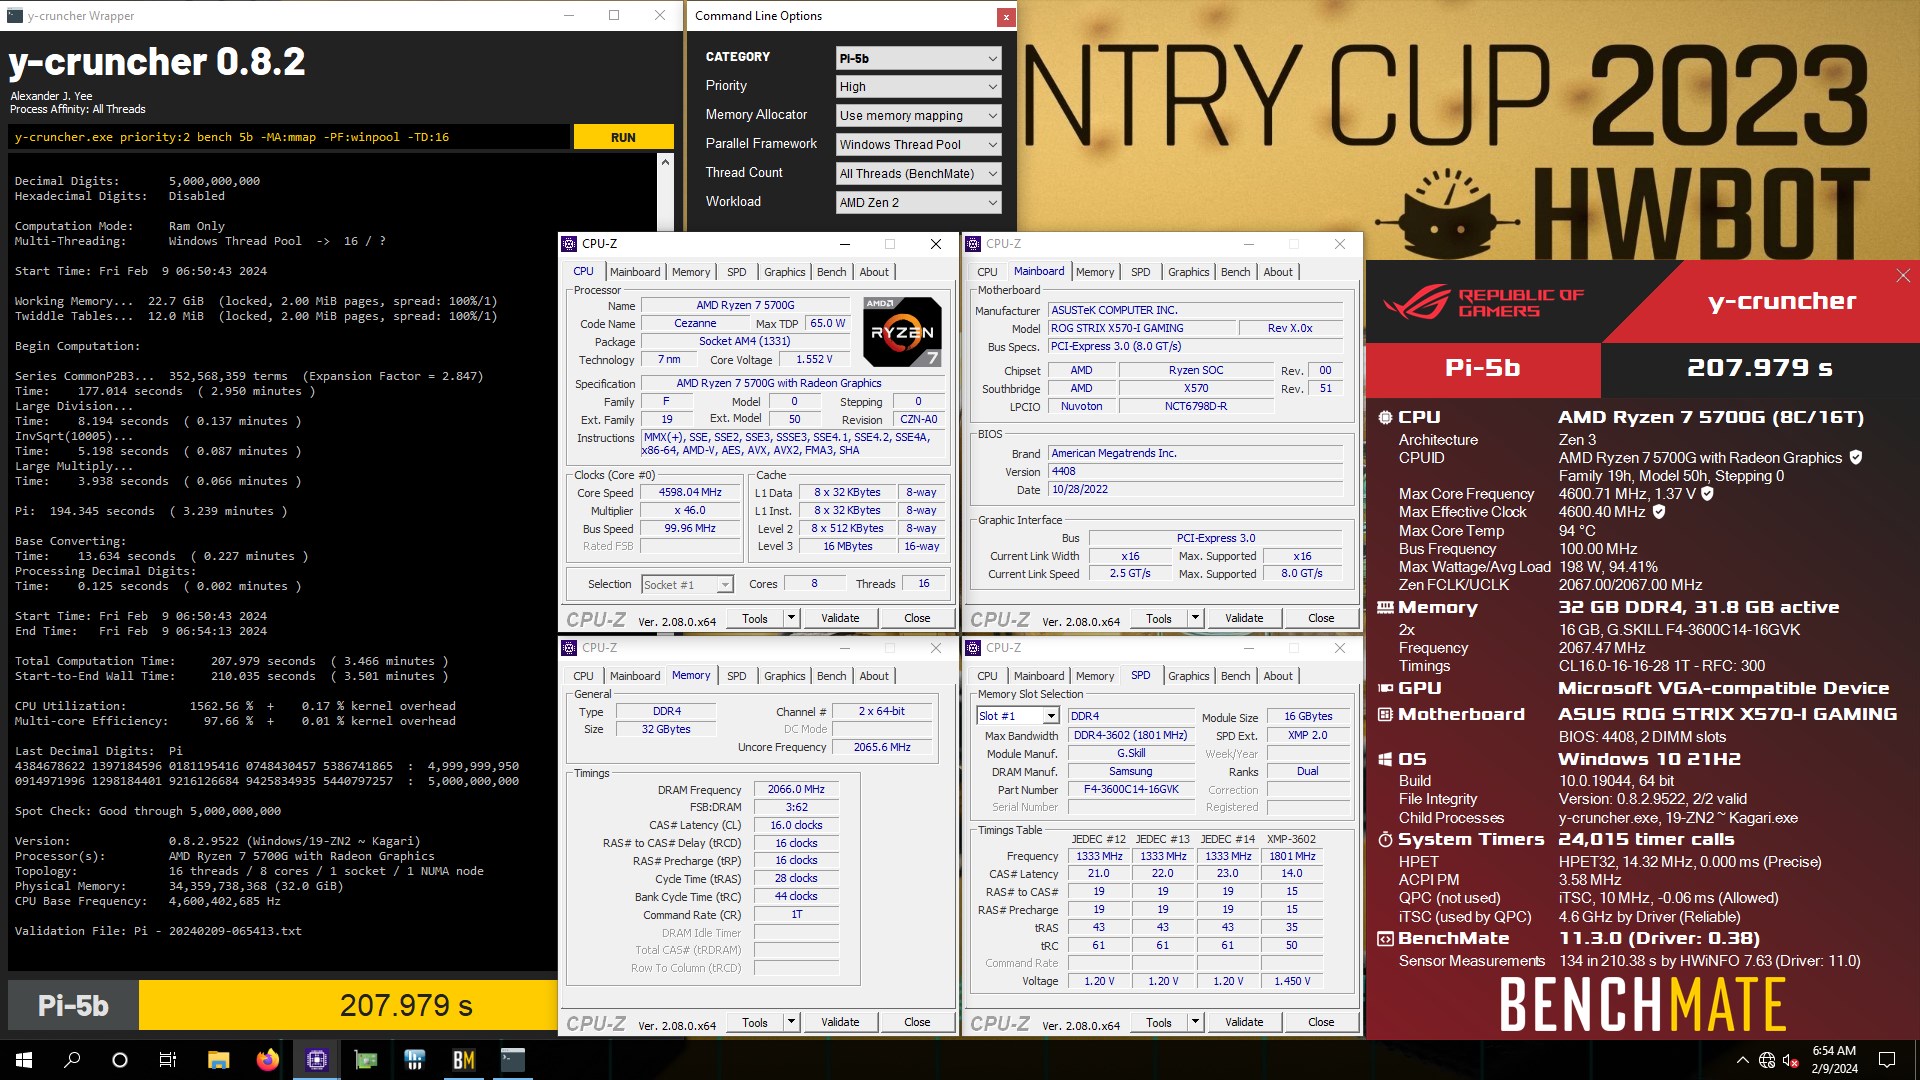Open the Socket #1 Selection dropdown

click(687, 585)
